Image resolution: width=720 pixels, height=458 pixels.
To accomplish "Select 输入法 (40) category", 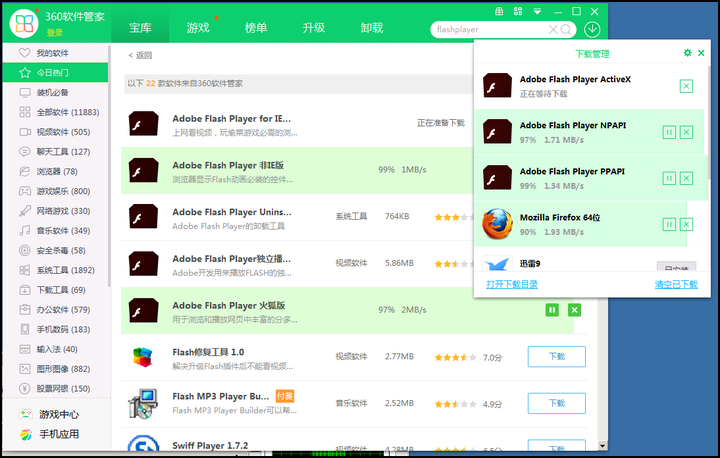I will pyautogui.click(x=56, y=349).
